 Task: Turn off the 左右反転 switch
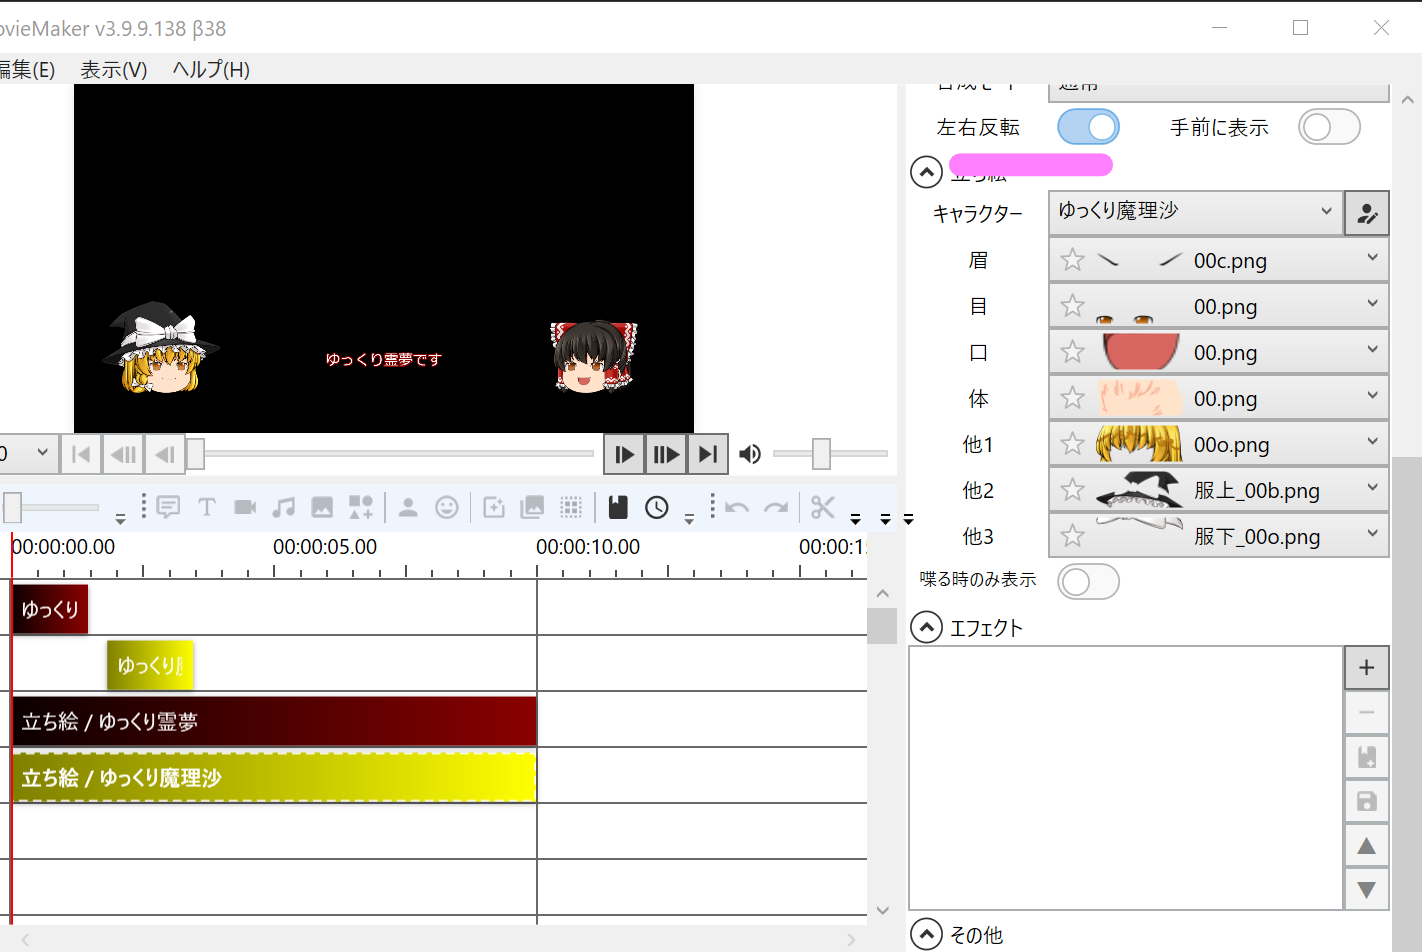[1088, 127]
